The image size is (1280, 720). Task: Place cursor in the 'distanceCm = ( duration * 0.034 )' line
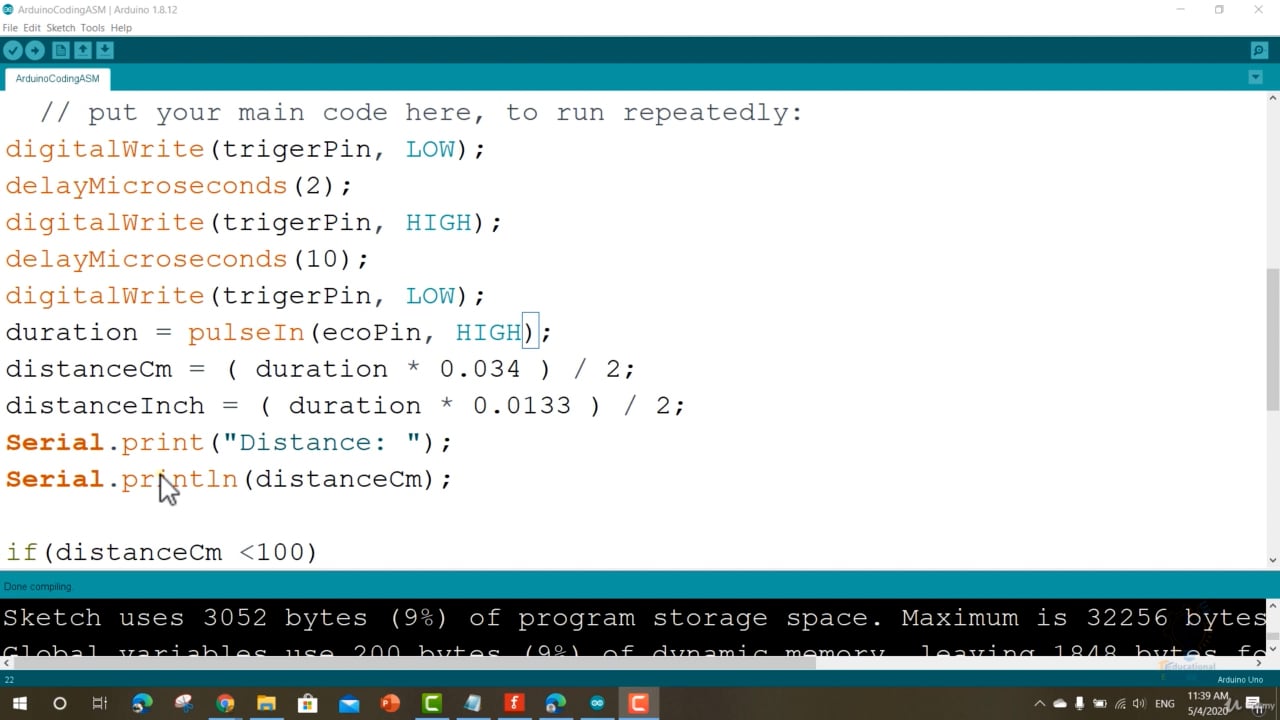tap(320, 369)
